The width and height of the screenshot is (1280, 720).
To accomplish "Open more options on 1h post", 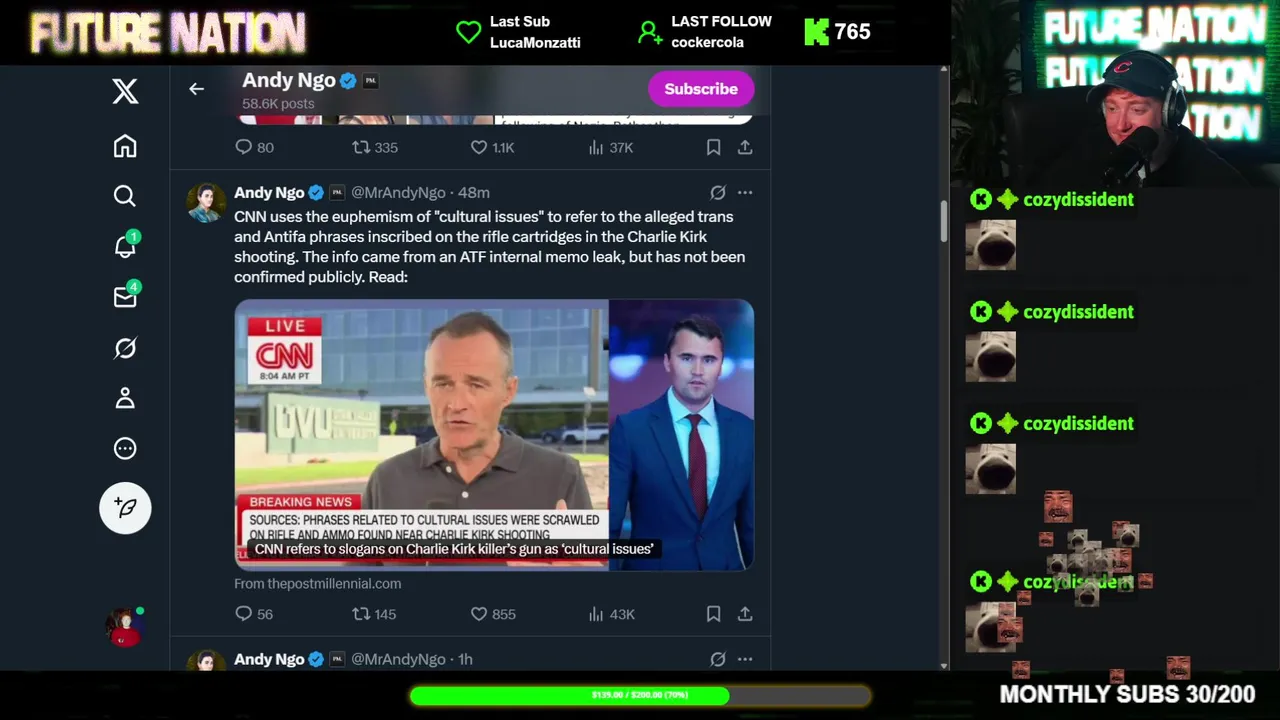I will (745, 659).
